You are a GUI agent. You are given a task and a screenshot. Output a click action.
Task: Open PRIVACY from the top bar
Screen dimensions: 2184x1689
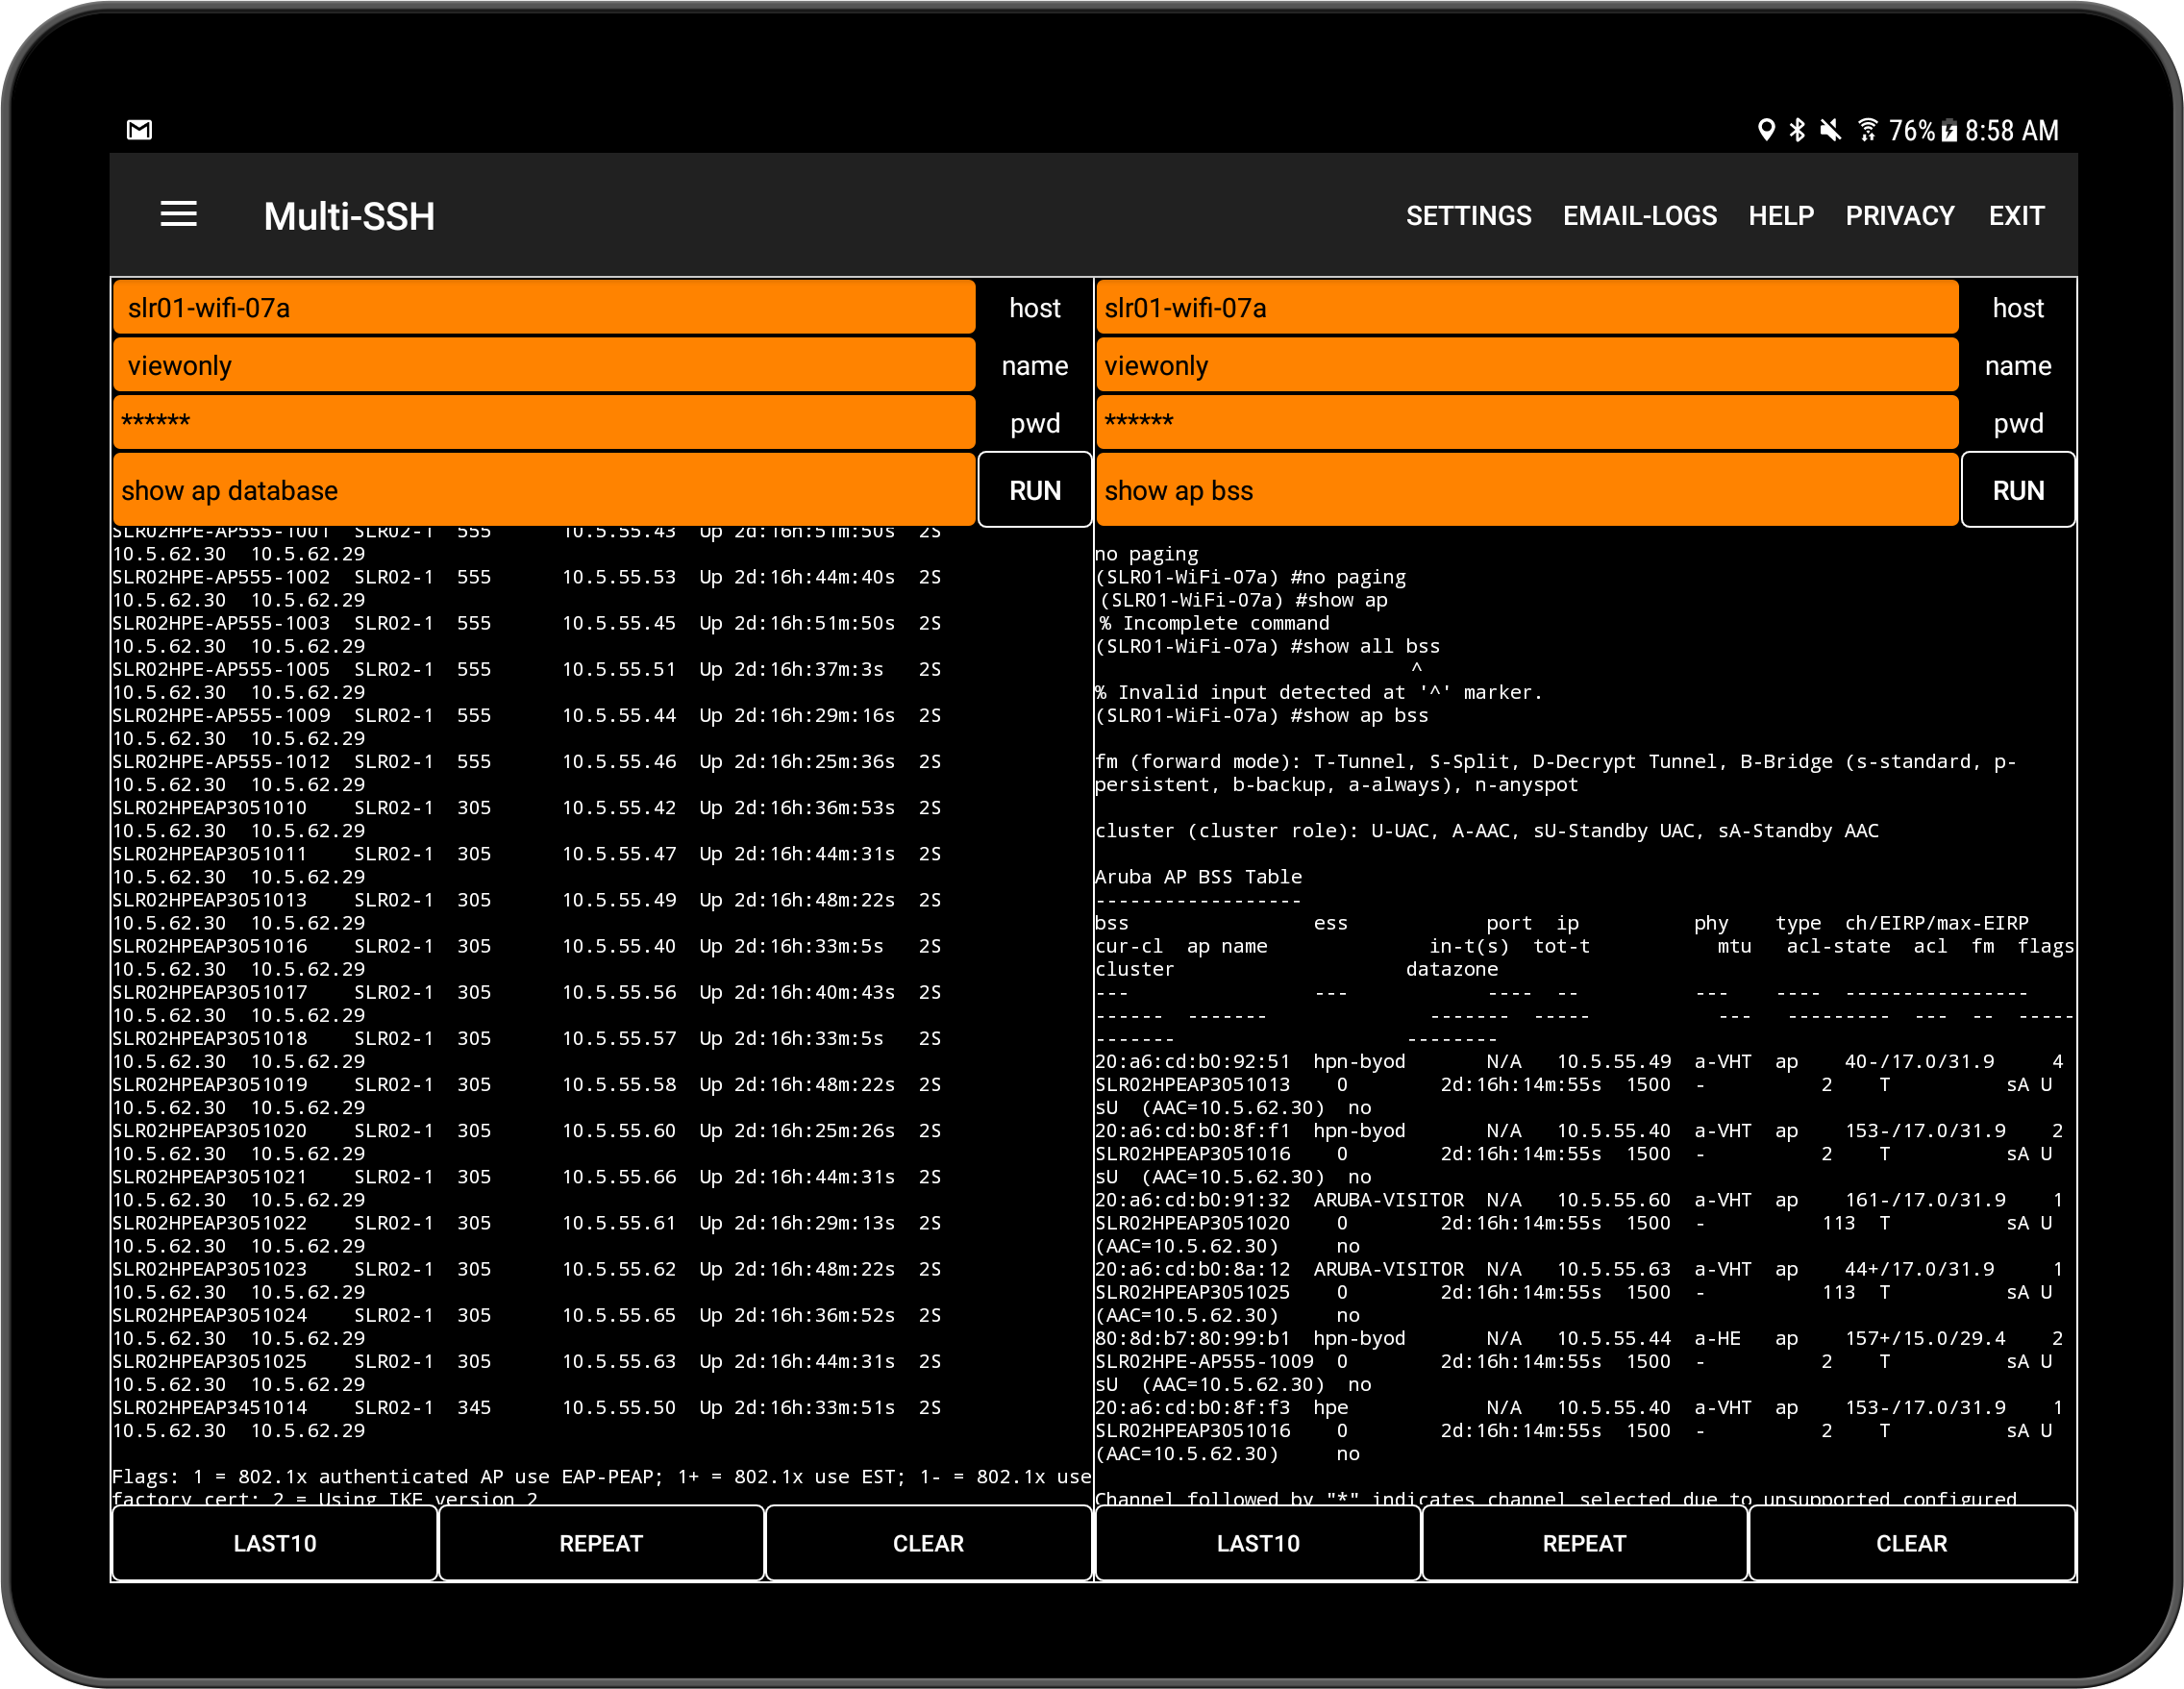tap(1899, 216)
